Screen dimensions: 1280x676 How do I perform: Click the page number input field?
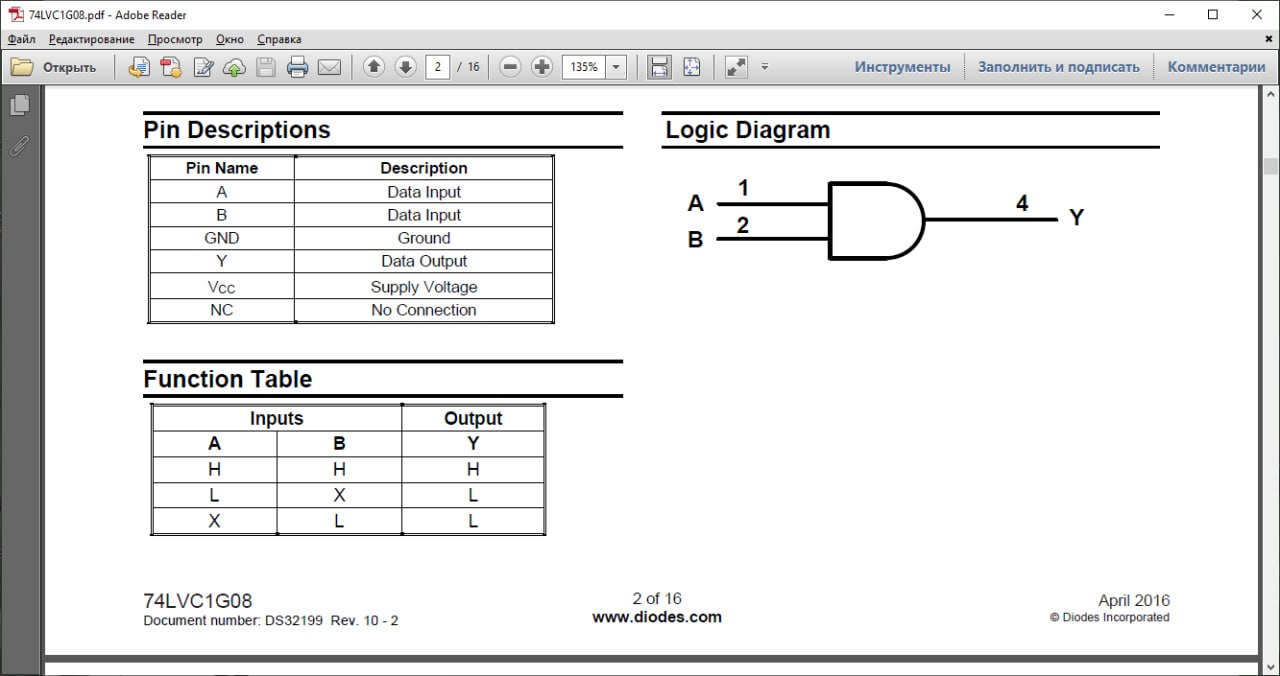437,67
